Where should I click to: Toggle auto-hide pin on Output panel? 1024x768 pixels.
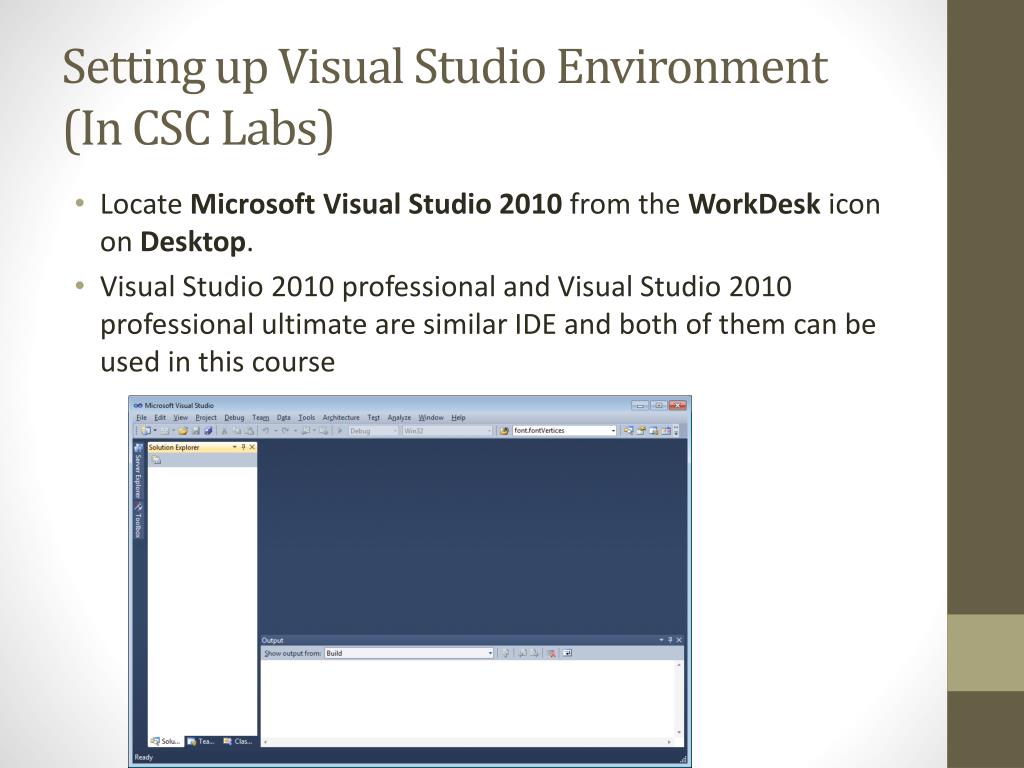coord(670,640)
